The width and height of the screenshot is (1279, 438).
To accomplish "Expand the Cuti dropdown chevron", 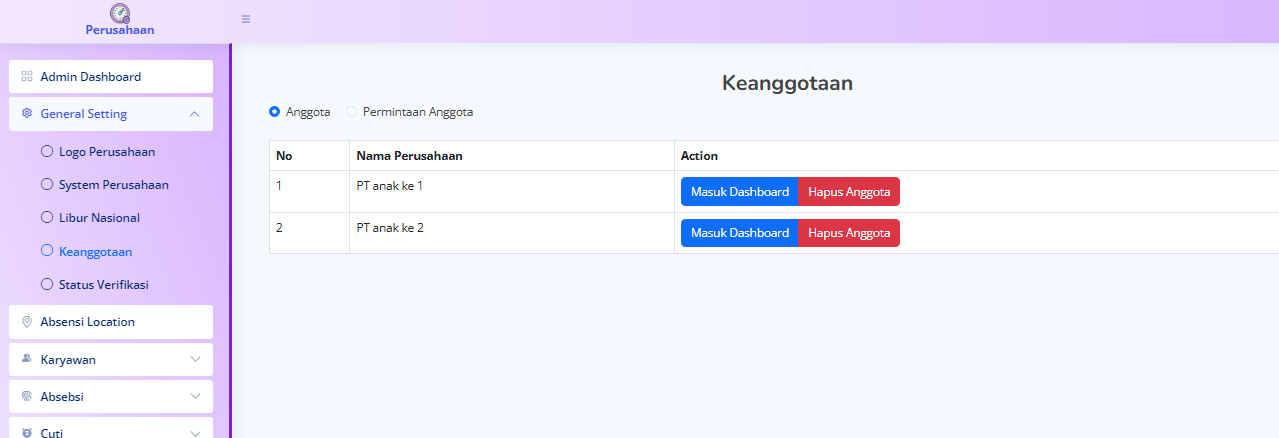I will (194, 432).
